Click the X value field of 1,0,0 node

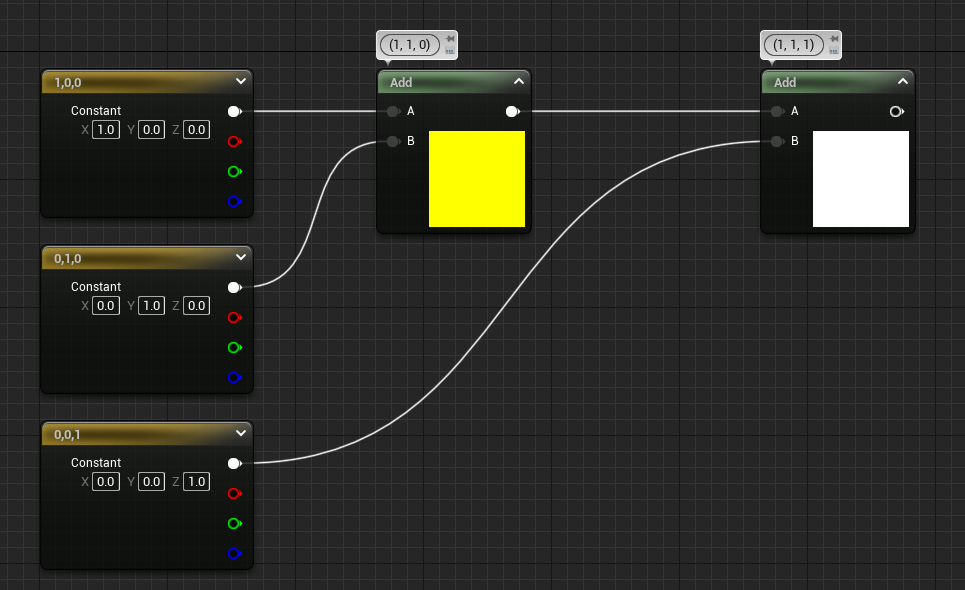coord(105,129)
